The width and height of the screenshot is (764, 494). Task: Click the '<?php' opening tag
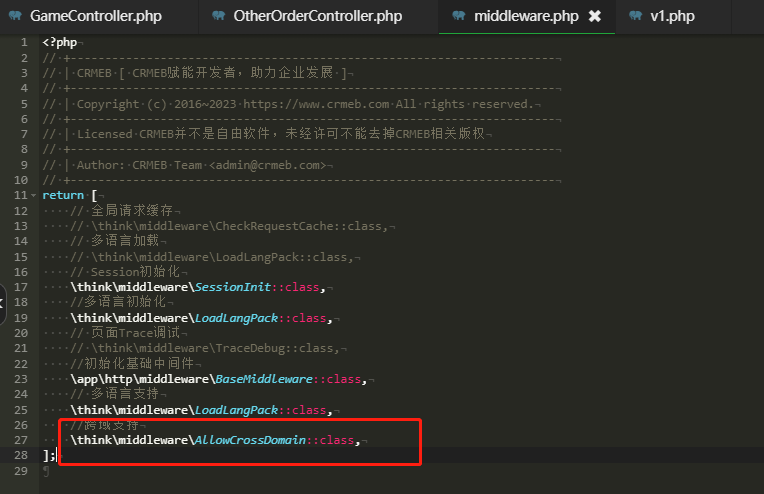(59, 42)
